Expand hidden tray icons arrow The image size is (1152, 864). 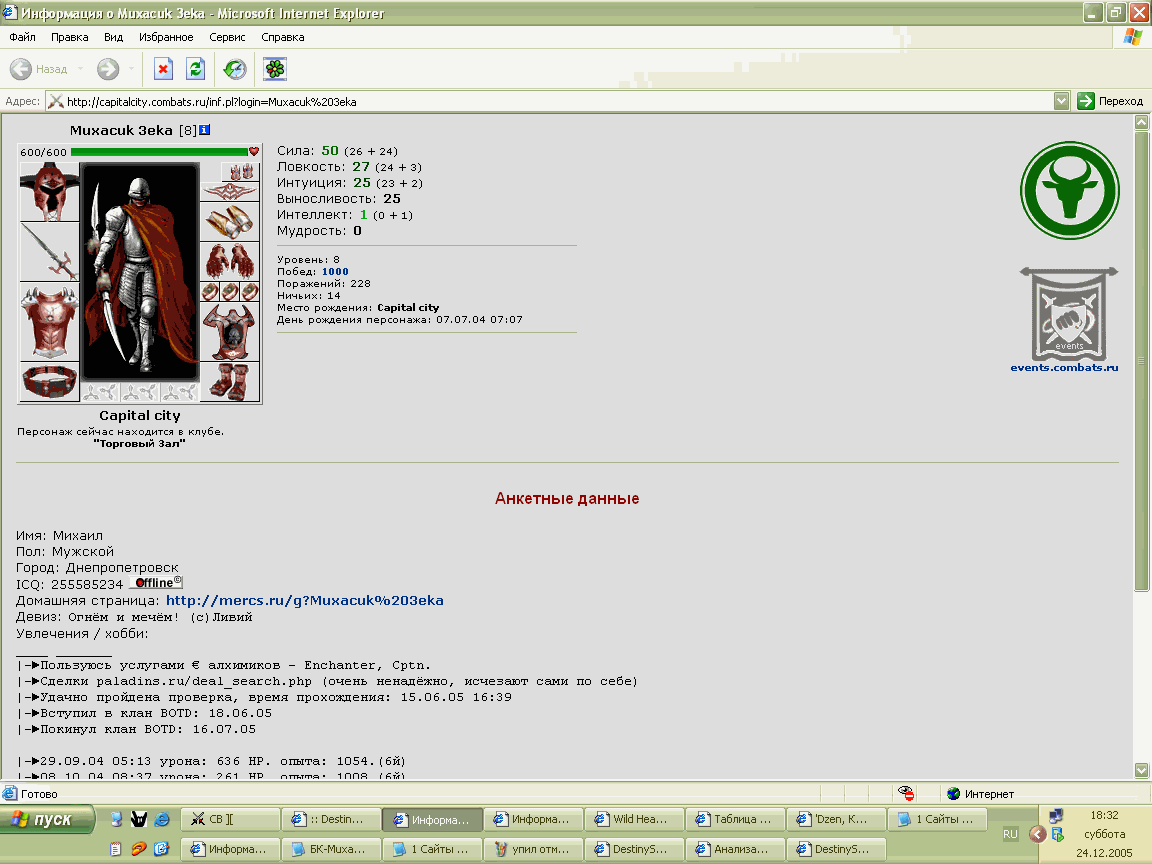coord(1037,834)
